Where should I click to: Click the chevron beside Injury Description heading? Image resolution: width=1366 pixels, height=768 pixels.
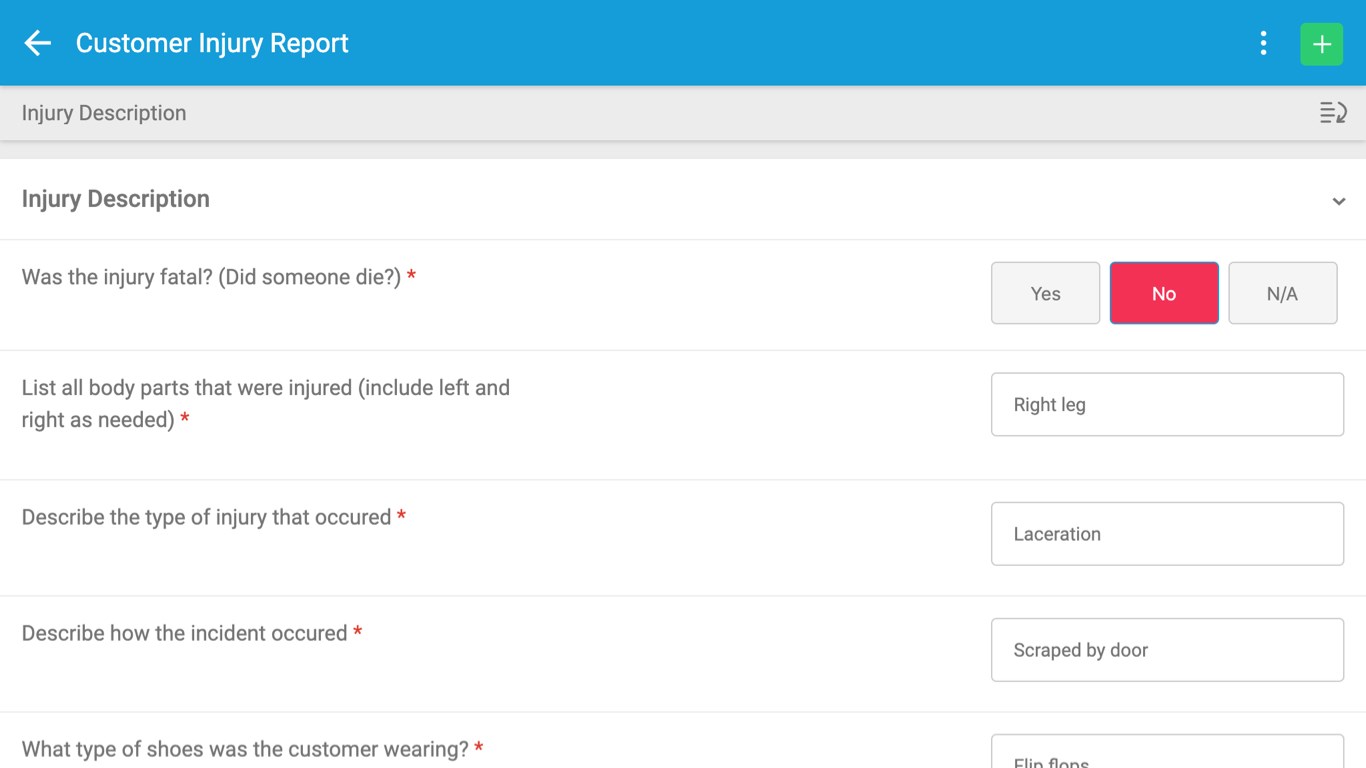(1338, 200)
